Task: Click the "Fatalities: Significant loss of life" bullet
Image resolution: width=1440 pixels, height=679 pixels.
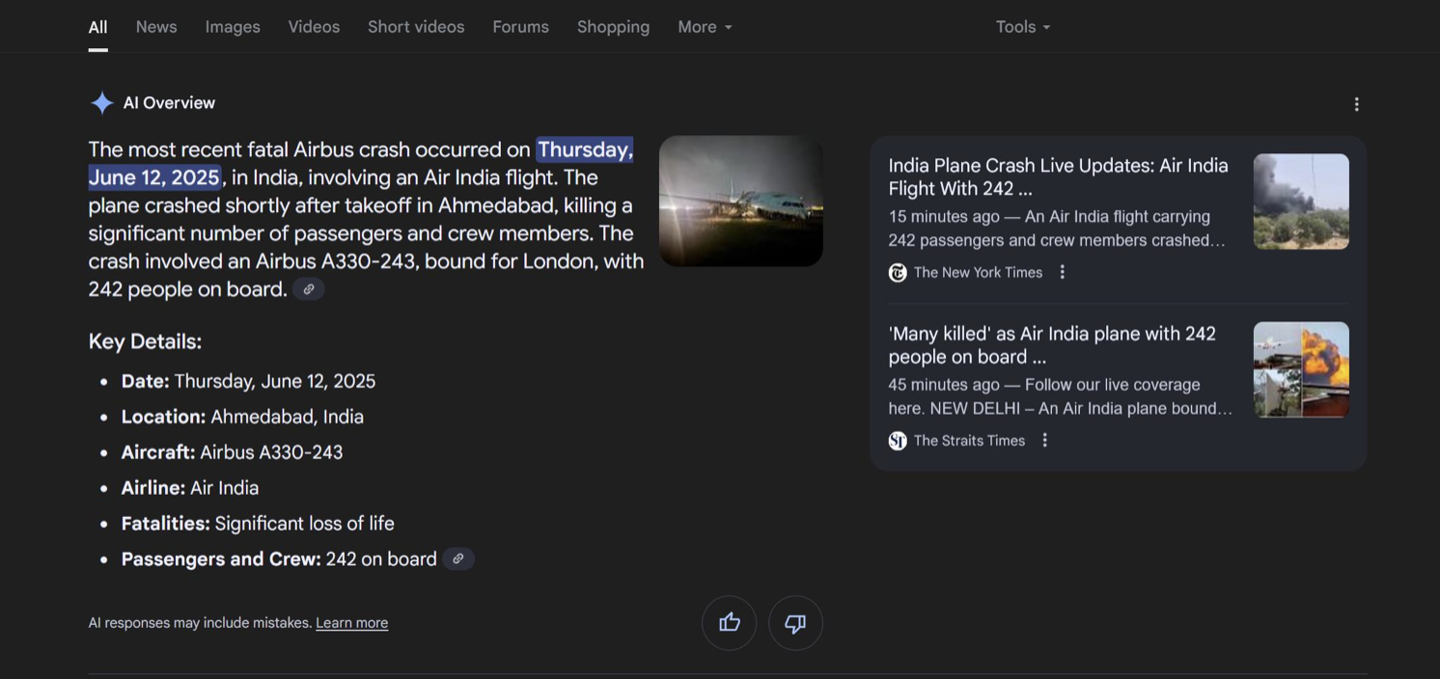Action: 258,524
